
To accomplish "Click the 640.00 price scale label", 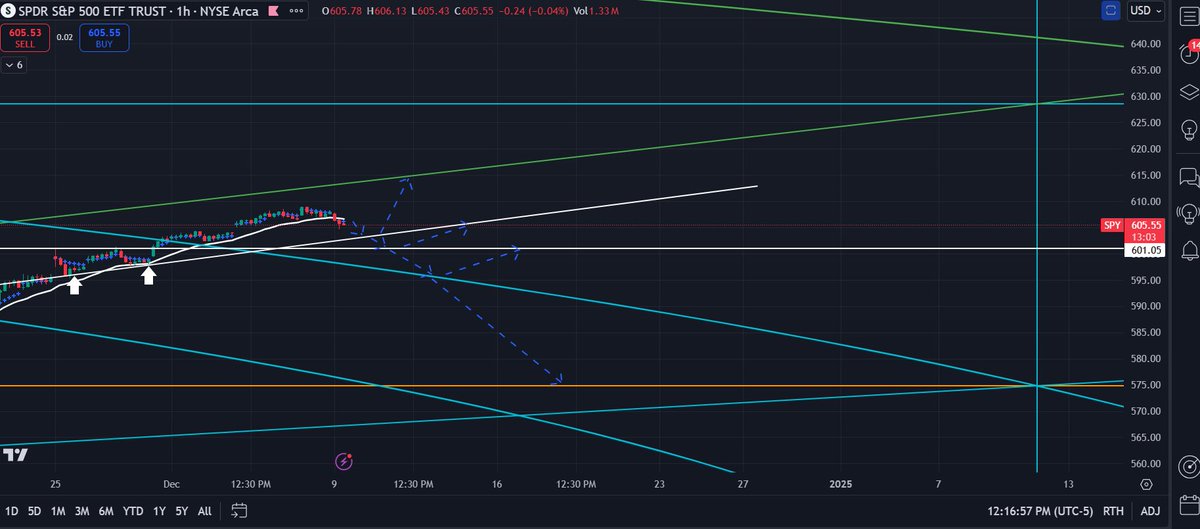I will click(x=1145, y=44).
